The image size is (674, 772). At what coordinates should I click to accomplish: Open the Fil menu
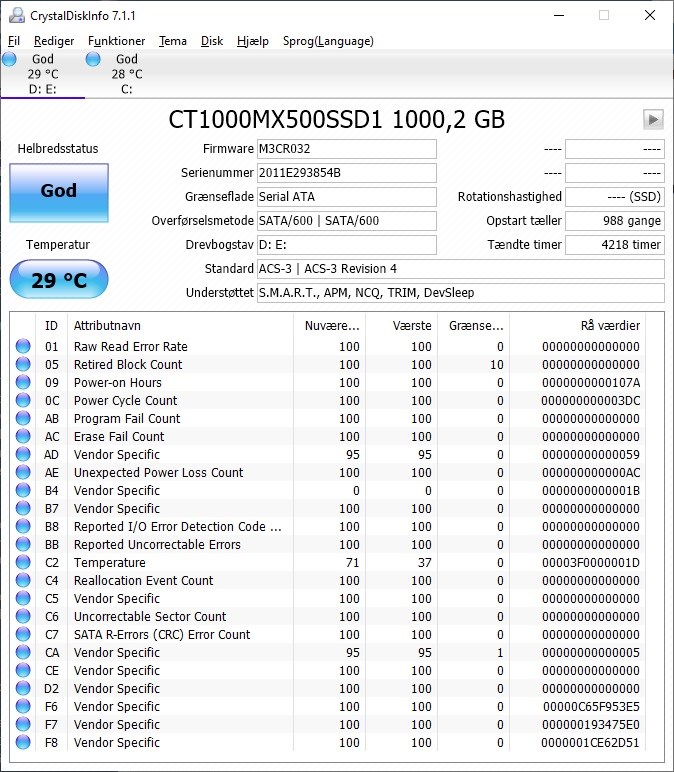point(14,41)
